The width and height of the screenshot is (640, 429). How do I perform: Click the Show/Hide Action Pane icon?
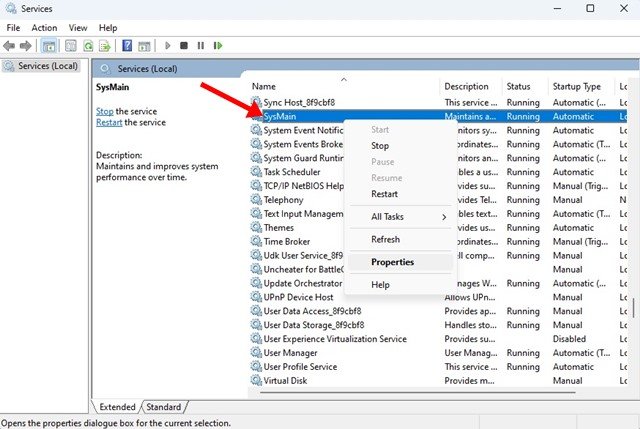[x=144, y=46]
